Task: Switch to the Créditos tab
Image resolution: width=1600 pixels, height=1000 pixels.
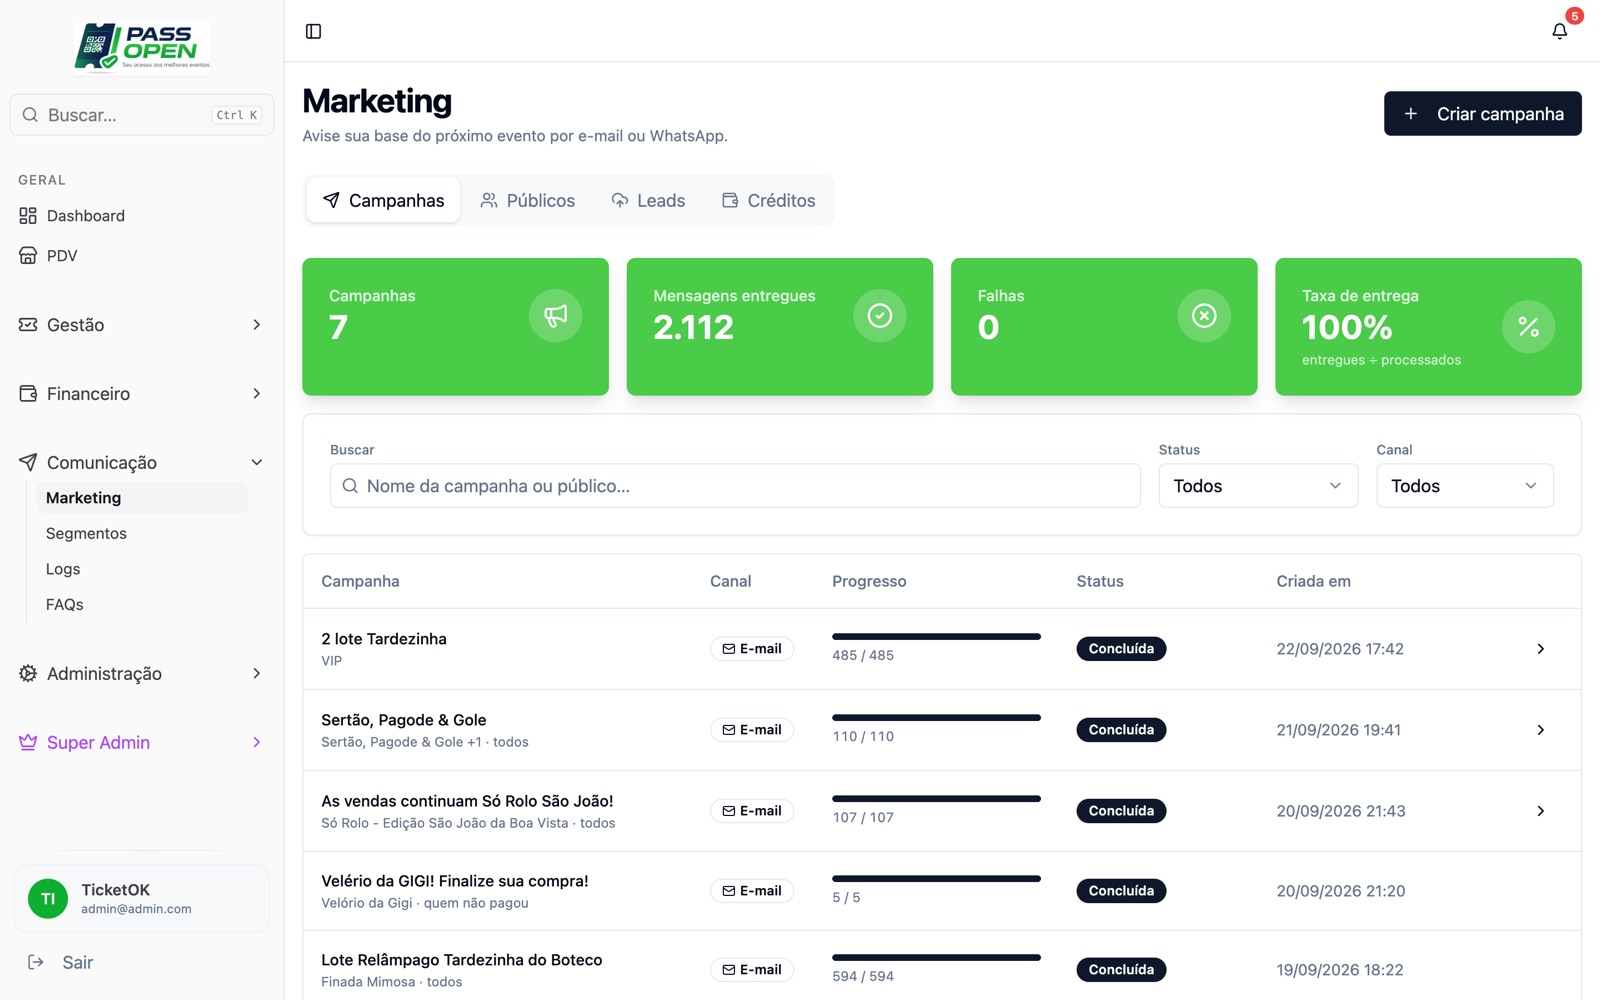Action: click(x=768, y=200)
